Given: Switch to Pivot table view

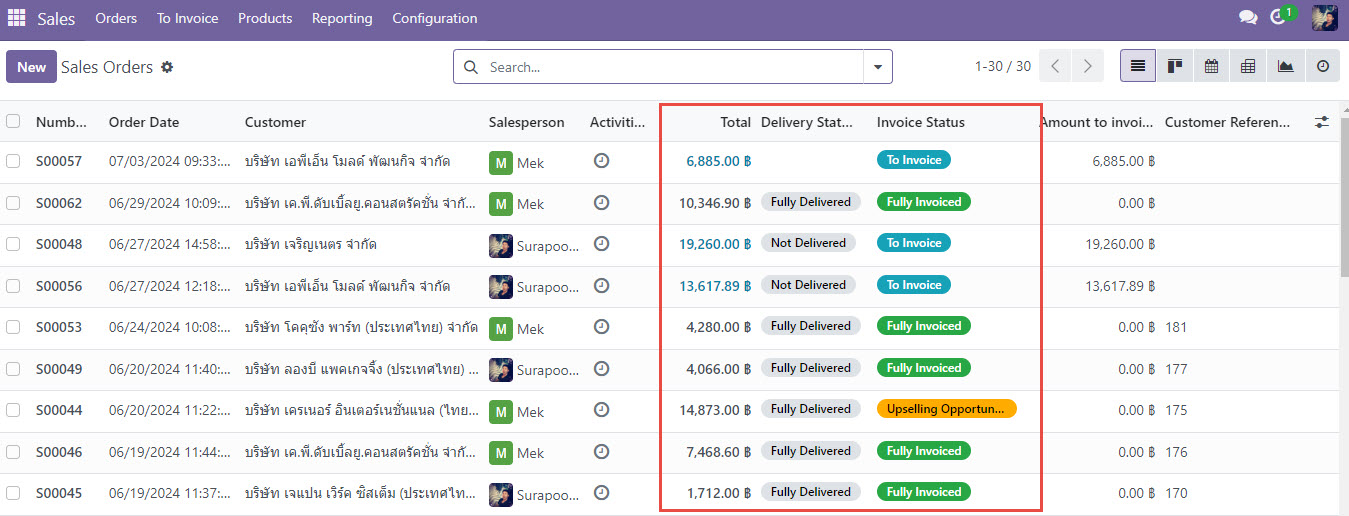Looking at the screenshot, I should (1248, 67).
